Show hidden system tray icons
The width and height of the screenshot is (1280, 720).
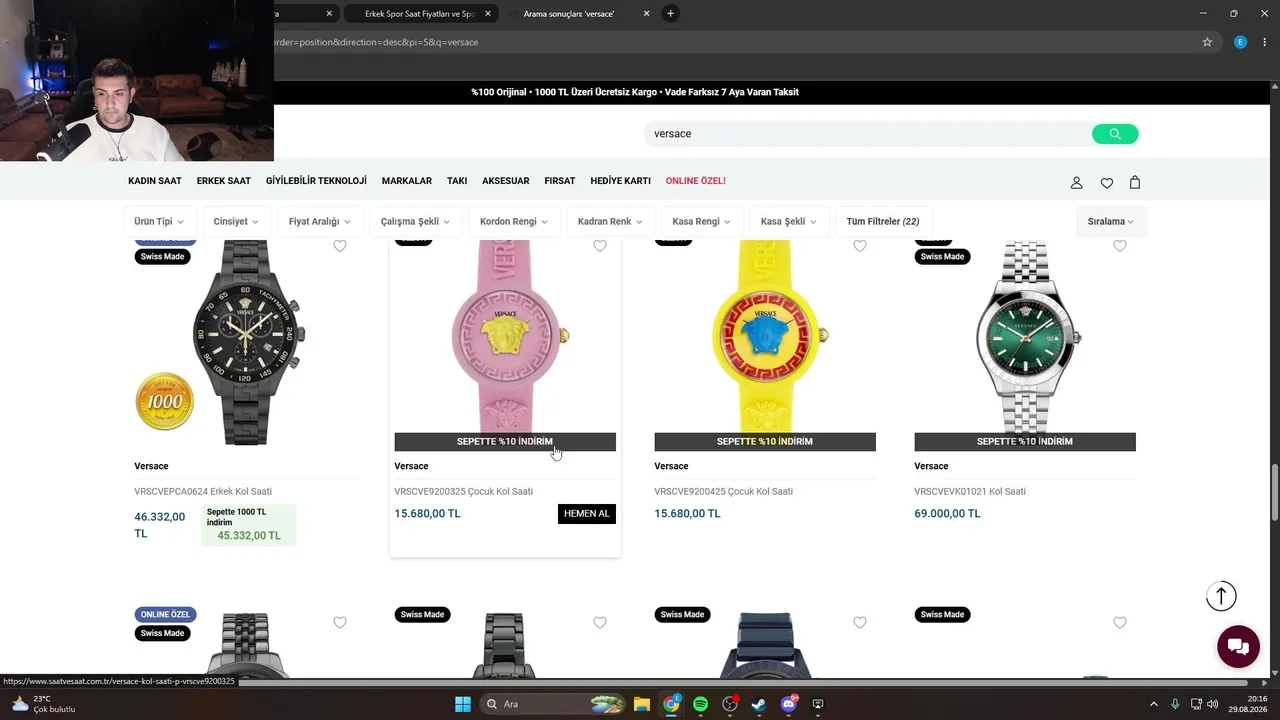(x=1153, y=704)
